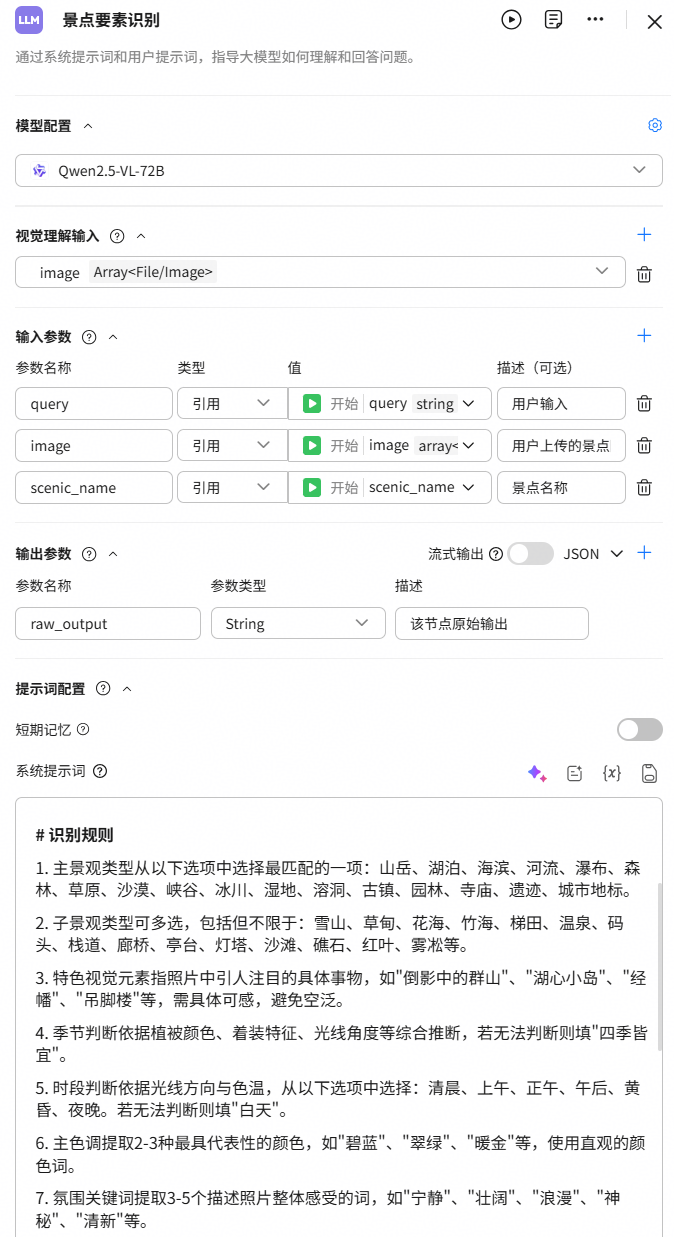Screen dimensions: 674x1237
Task: Delete the image parameter row
Action: [x=645, y=446]
